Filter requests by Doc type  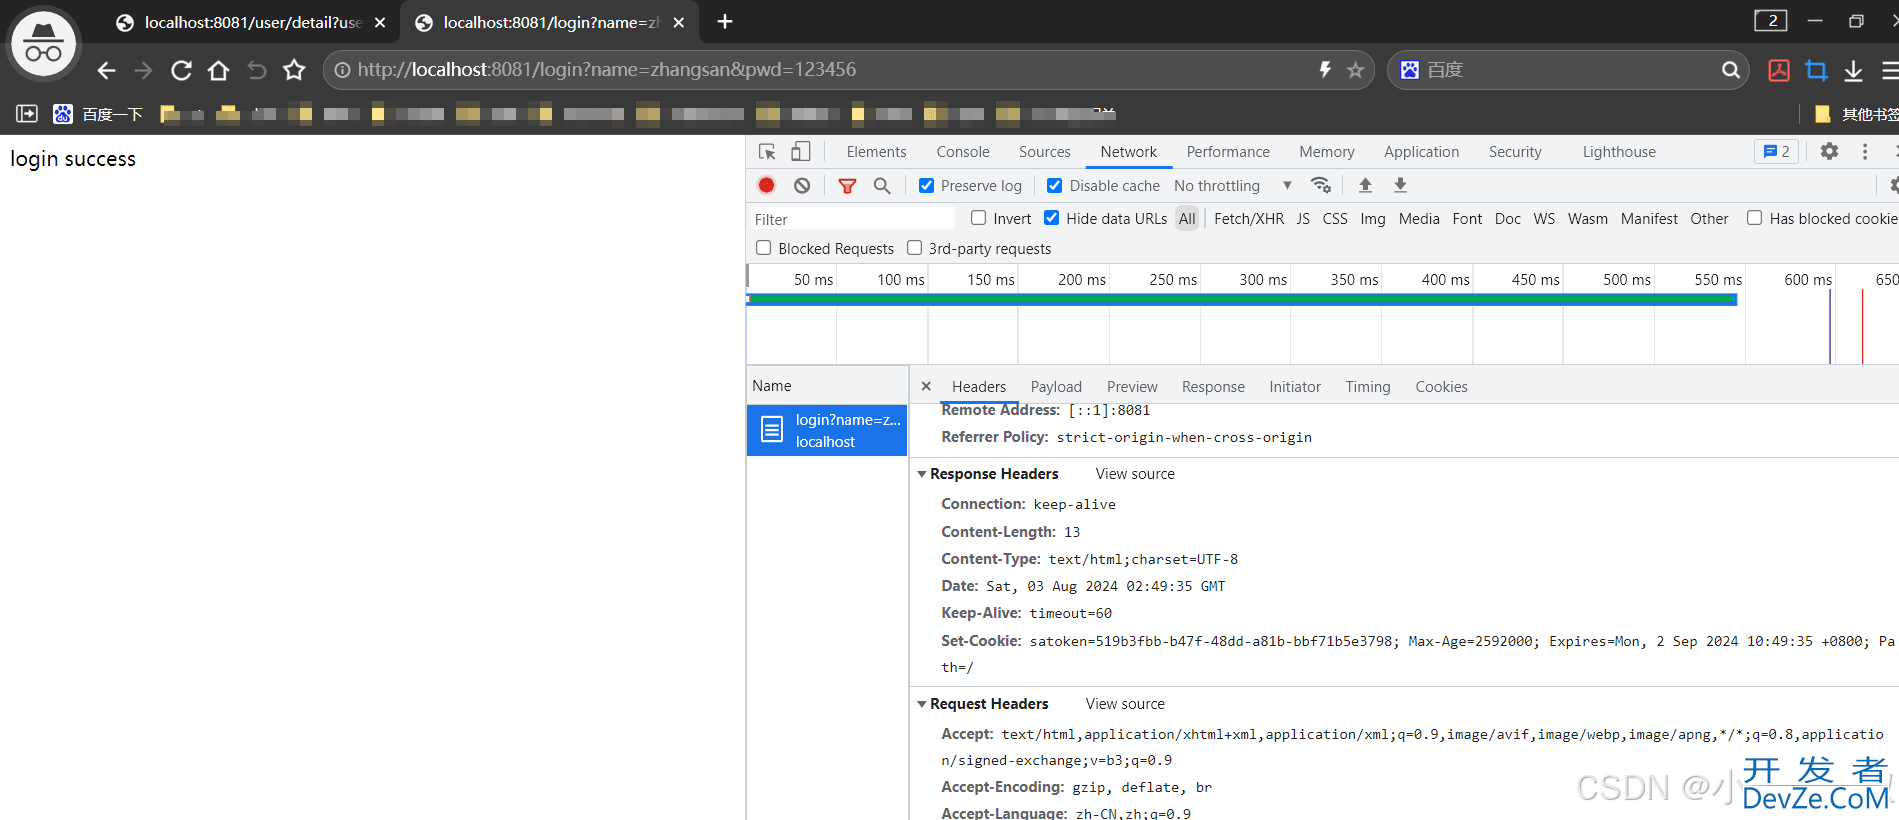point(1508,219)
